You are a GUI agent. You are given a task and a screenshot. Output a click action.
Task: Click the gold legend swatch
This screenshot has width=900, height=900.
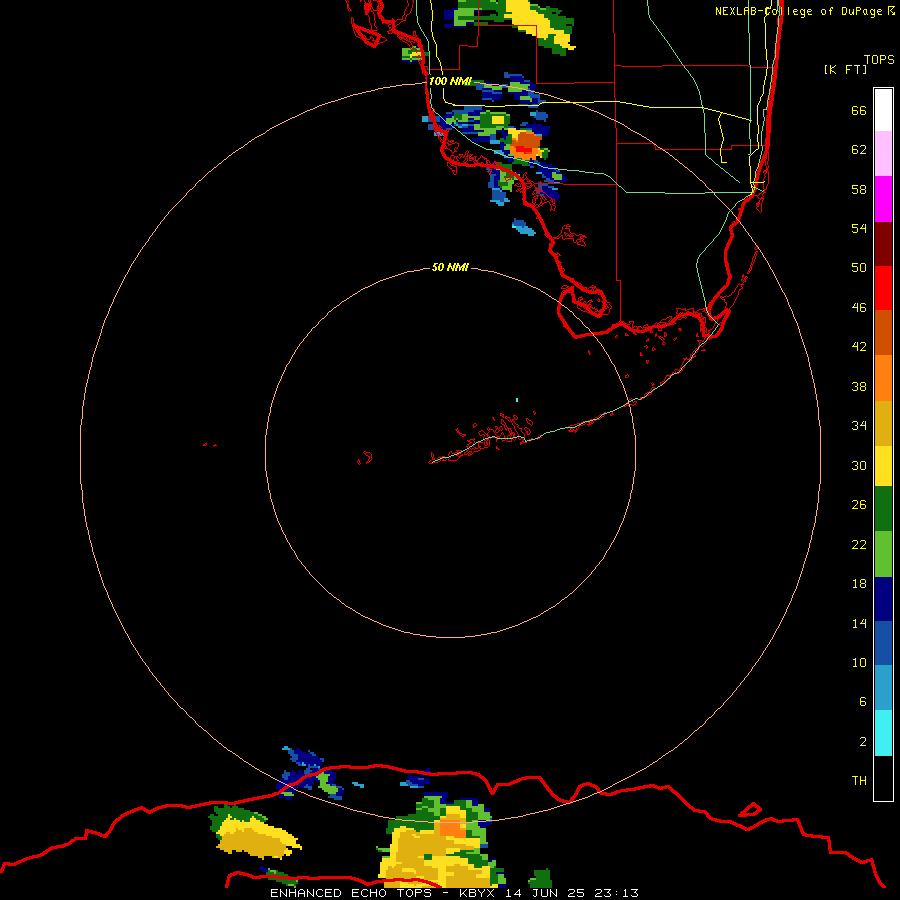pos(883,423)
